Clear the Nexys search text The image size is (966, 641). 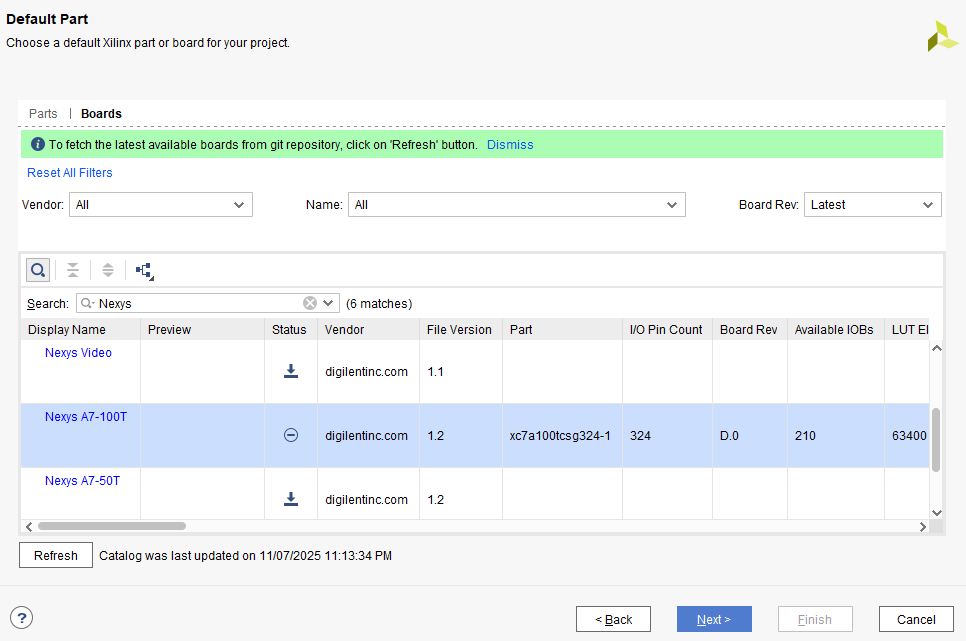310,303
